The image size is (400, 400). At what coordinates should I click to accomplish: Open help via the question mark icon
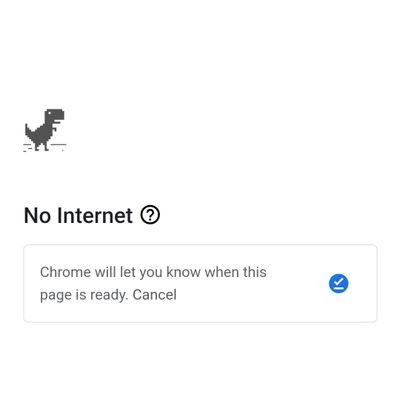pyautogui.click(x=150, y=215)
